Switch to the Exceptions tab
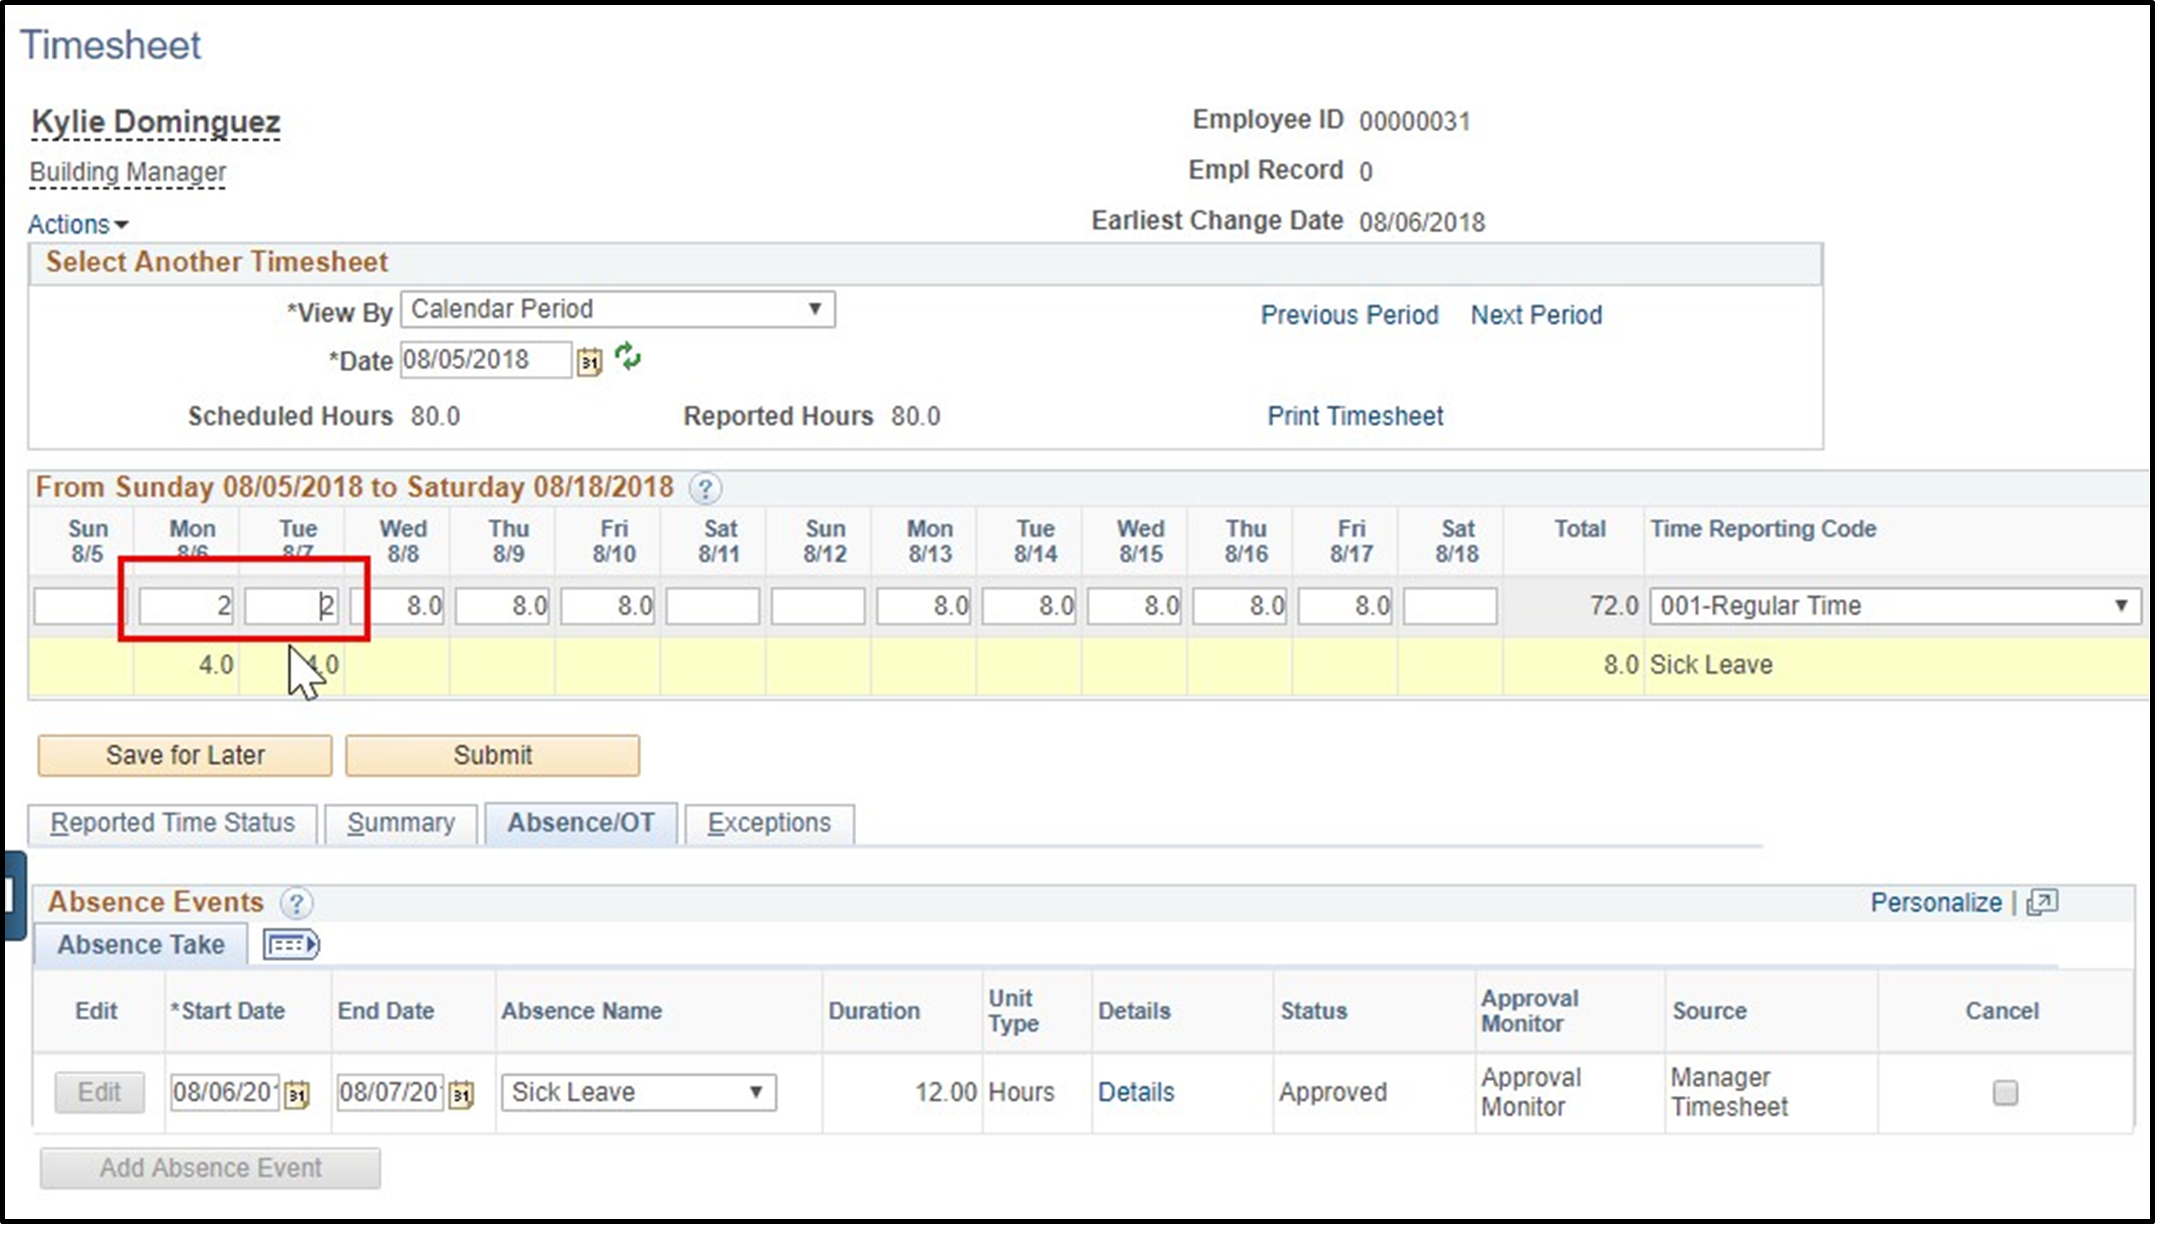This screenshot has height=1255, width=2171. [768, 822]
